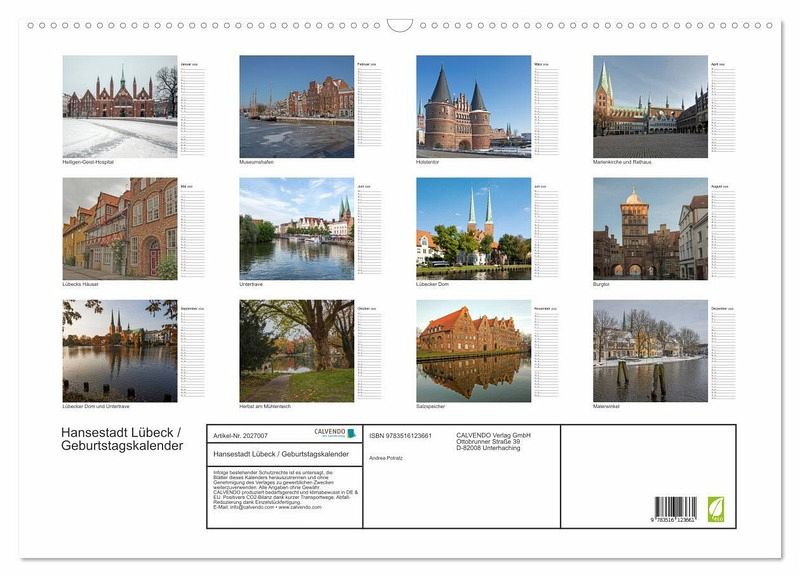
Task: Open the Herbst am Mühlenteich photo
Action: (296, 351)
